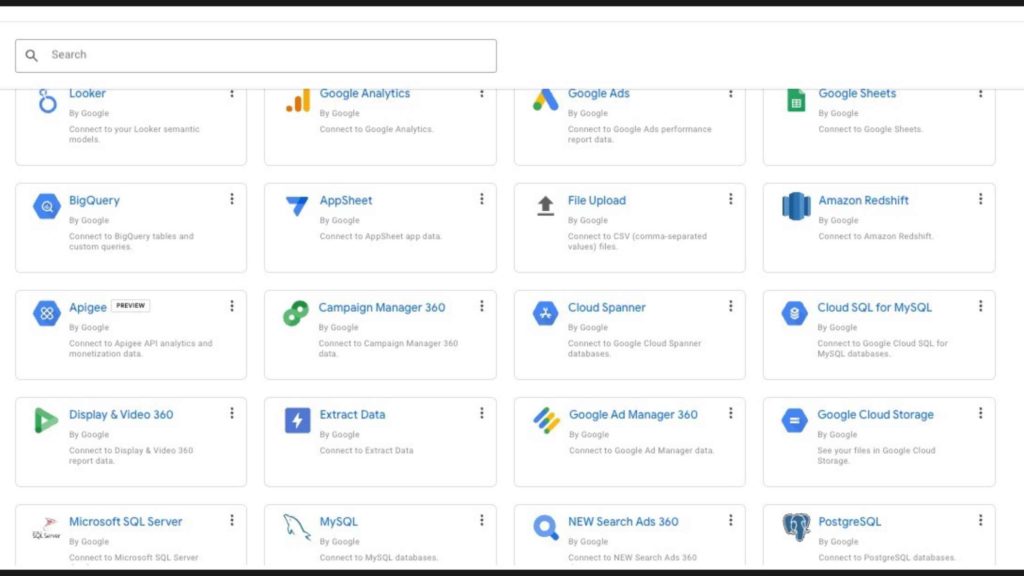Click the Google Ad Manager 360 title
Screen dimensions: 1024x576
point(633,414)
